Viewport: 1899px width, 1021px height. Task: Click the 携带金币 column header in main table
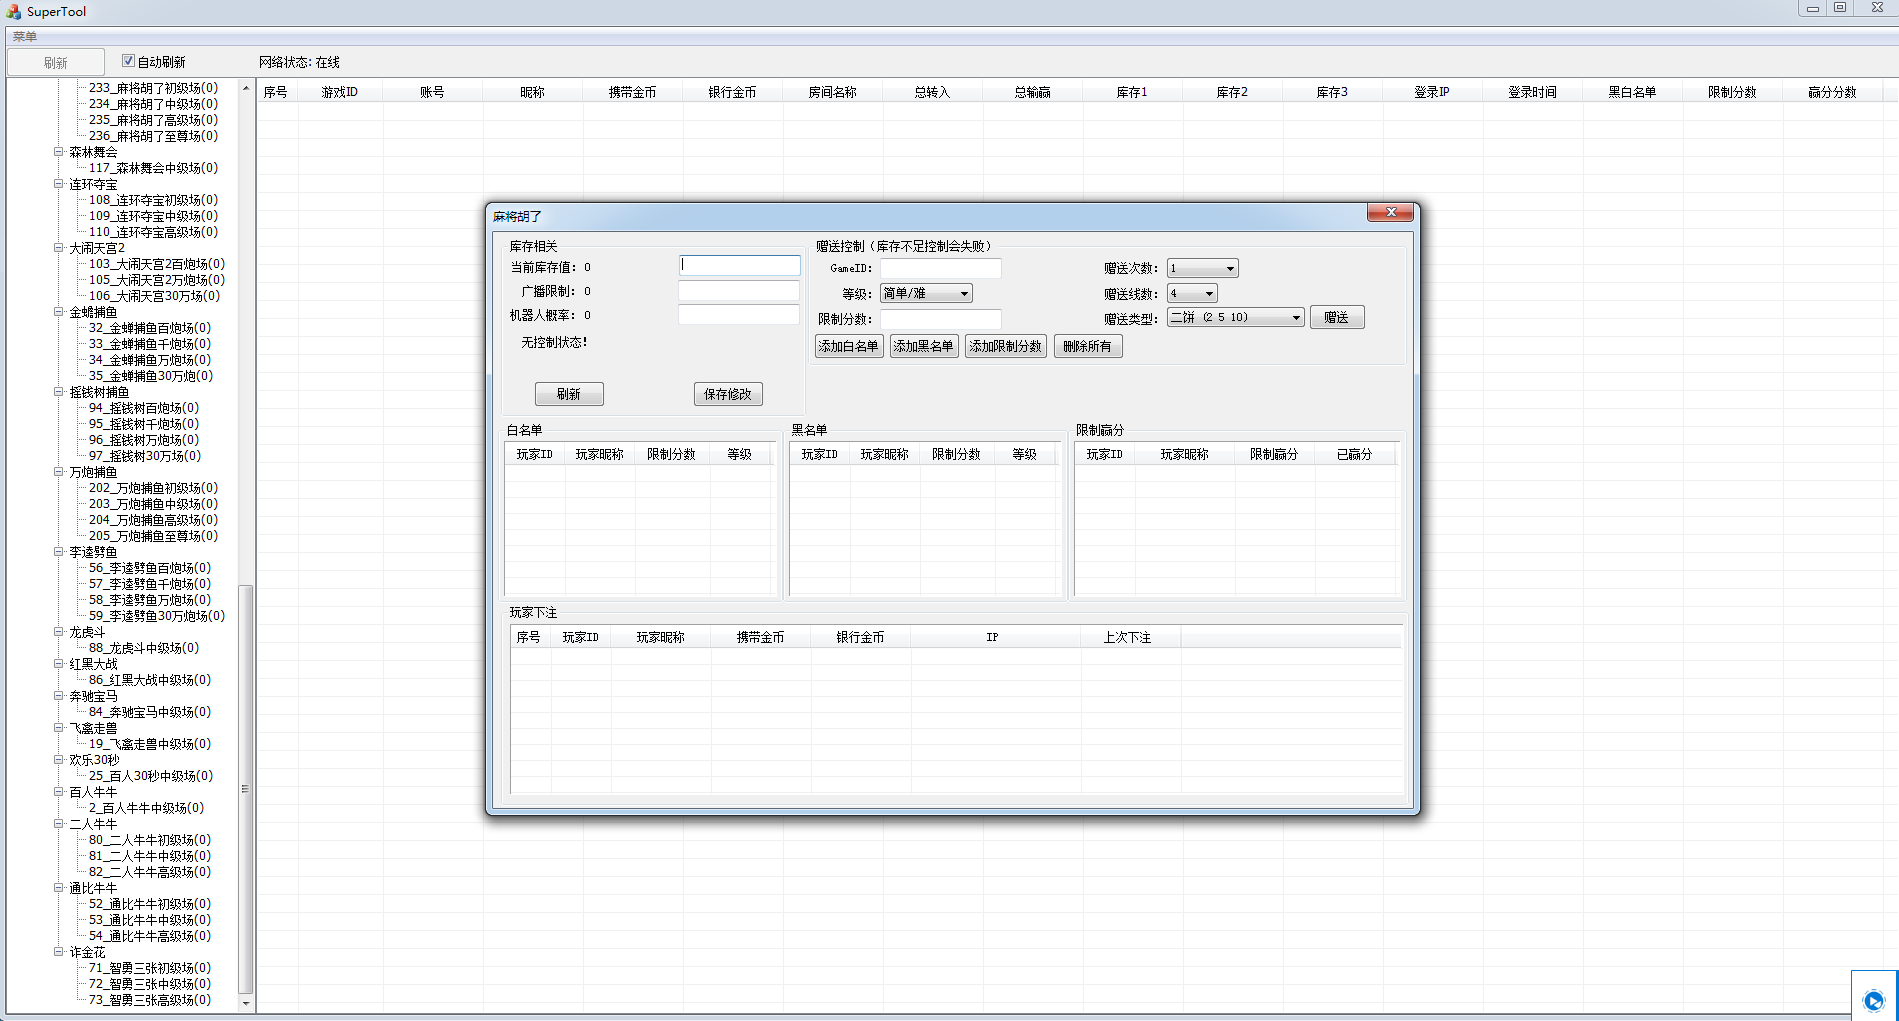tap(632, 92)
